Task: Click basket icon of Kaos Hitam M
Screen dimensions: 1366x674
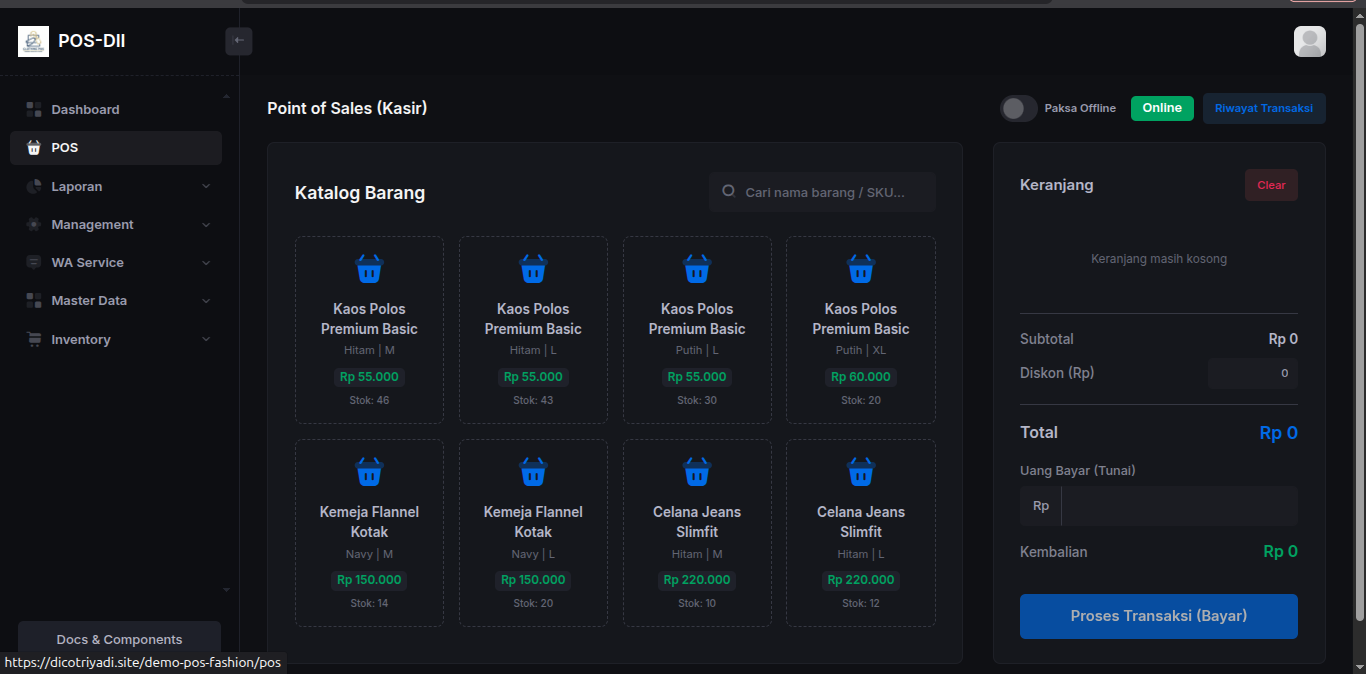Action: tap(369, 269)
